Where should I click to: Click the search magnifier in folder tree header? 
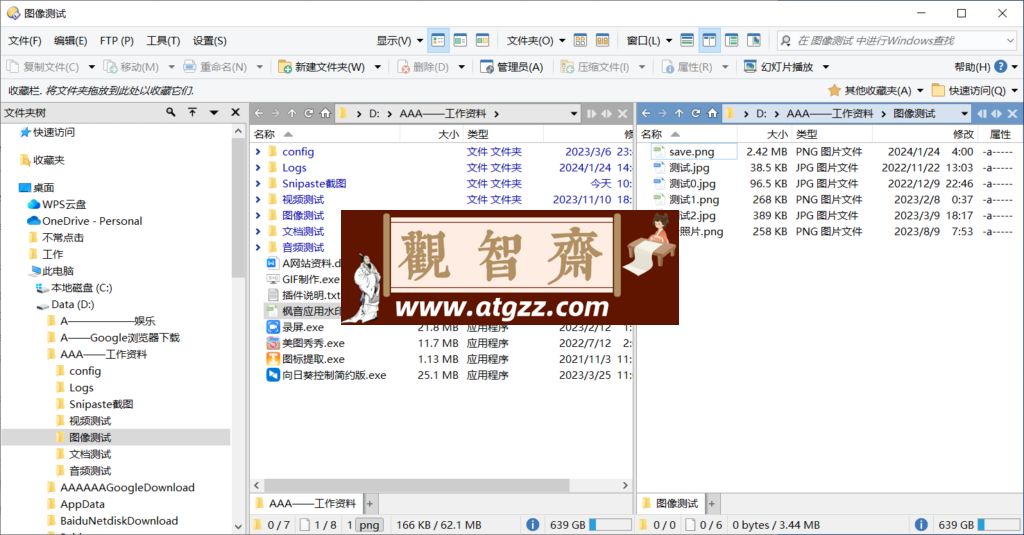pos(170,112)
